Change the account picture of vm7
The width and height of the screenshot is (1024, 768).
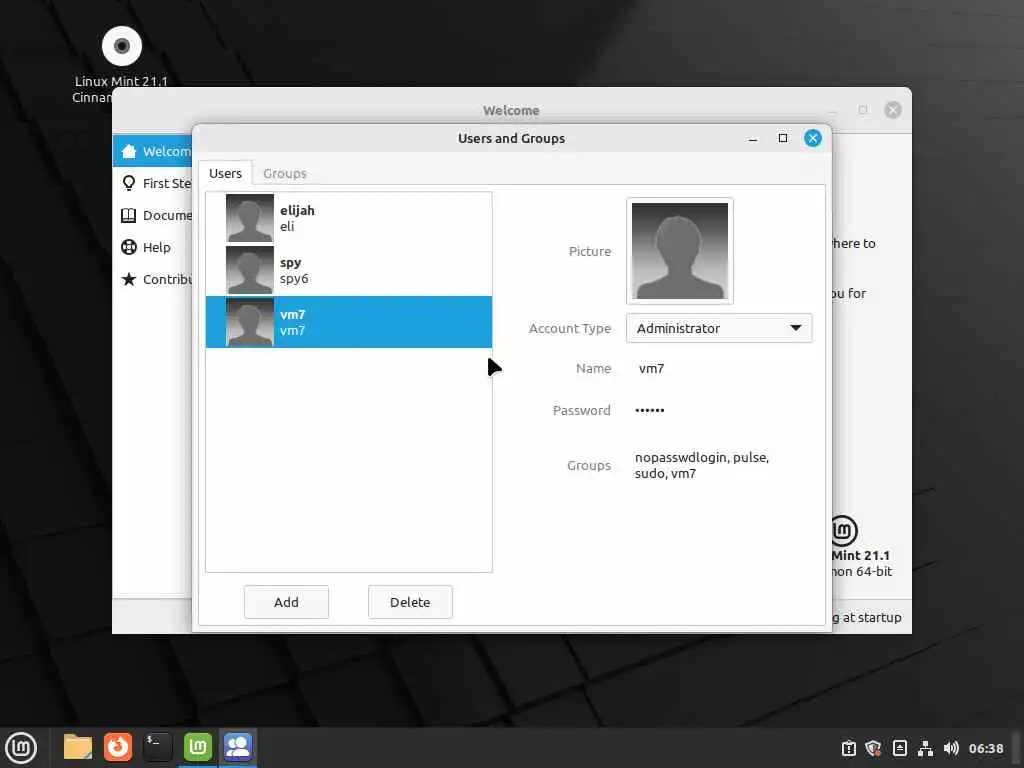[680, 251]
